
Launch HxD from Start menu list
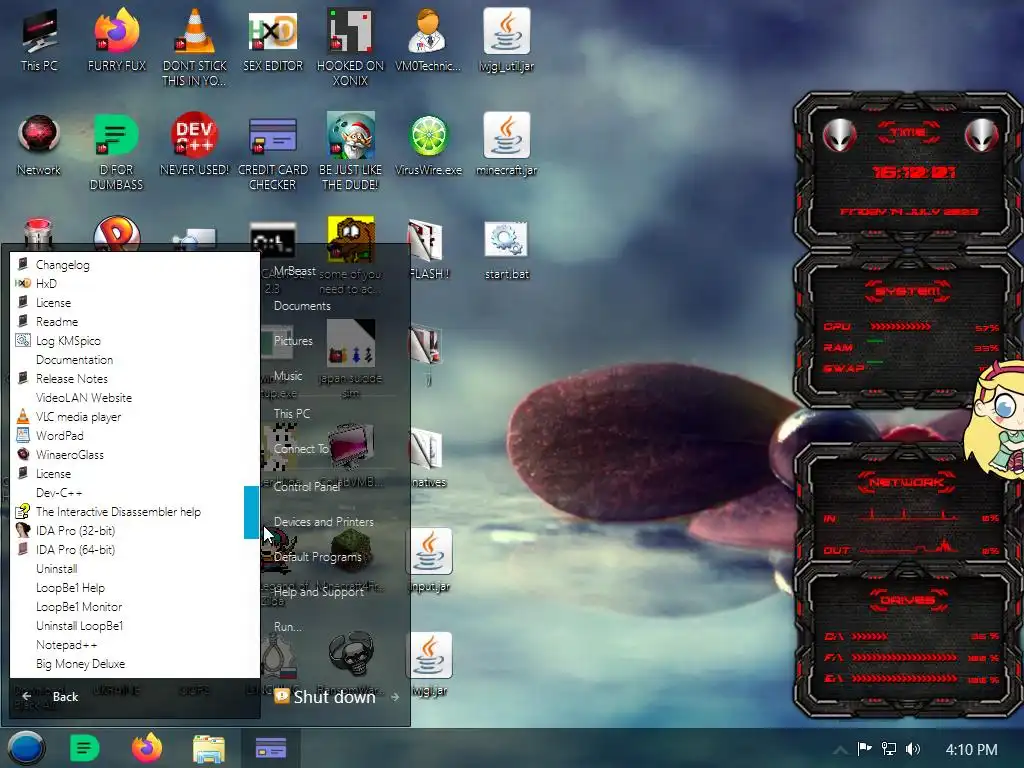(135, 283)
